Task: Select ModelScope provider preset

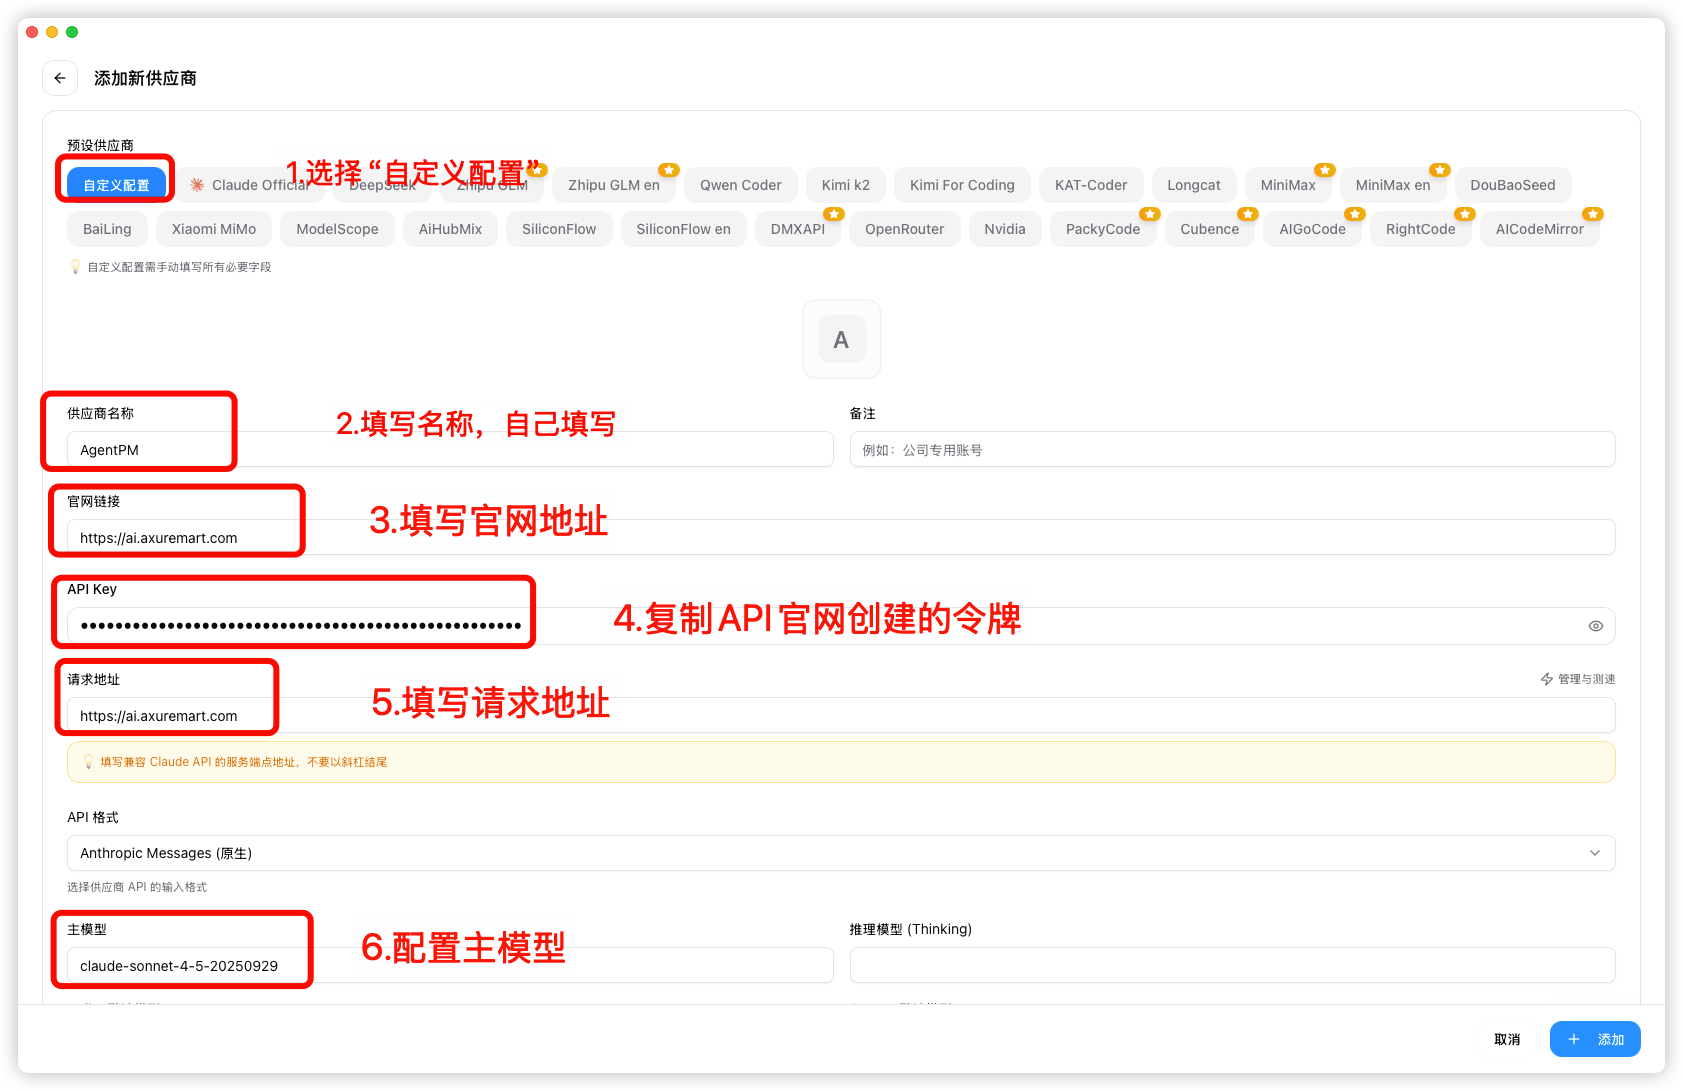Action: (x=338, y=229)
